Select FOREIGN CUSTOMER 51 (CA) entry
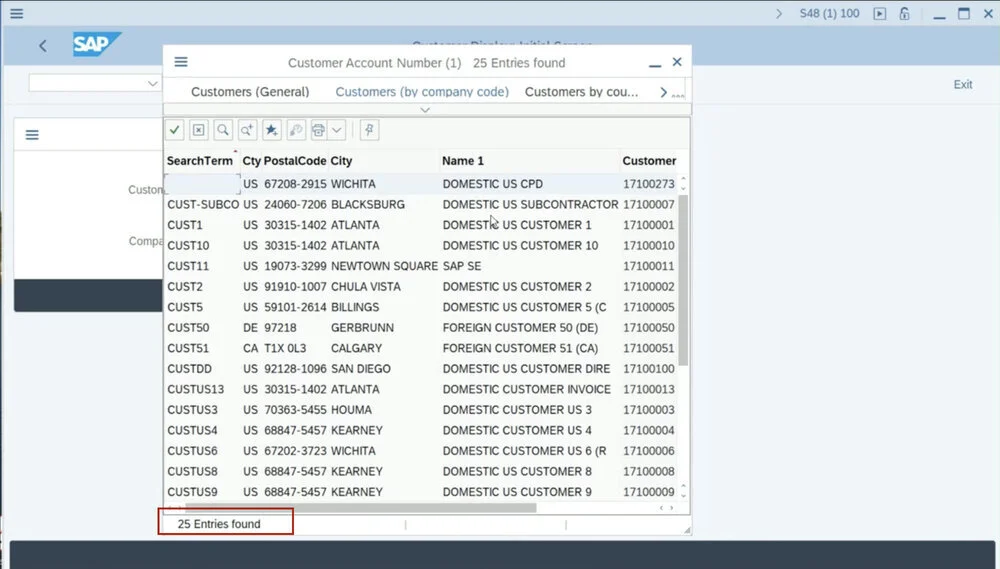This screenshot has height=569, width=1000. pyautogui.click(x=520, y=348)
